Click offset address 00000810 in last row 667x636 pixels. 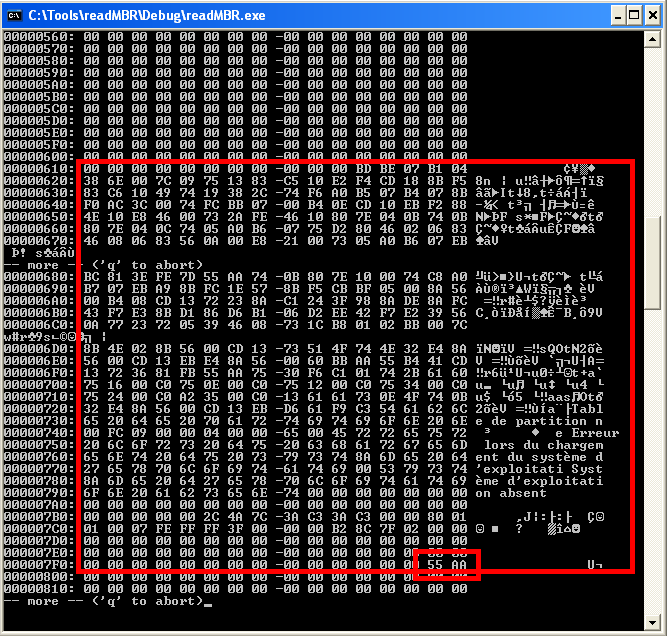37,589
